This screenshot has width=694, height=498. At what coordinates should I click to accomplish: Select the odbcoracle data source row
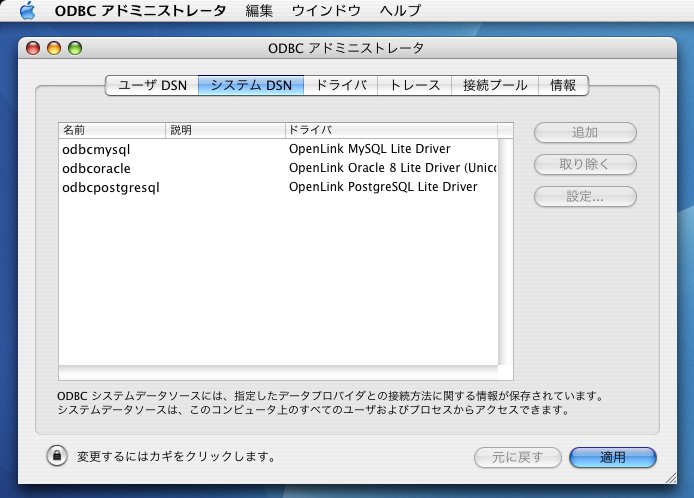point(278,168)
